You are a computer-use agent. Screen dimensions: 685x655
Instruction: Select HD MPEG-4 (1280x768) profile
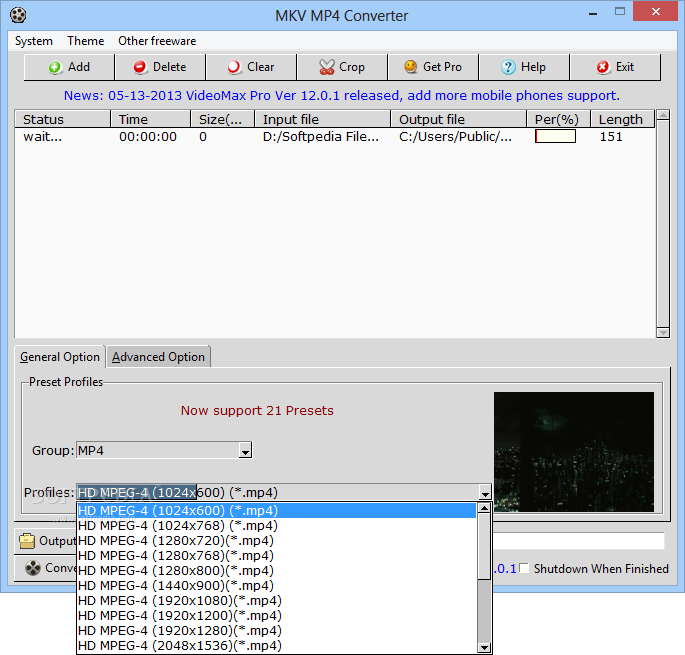point(277,555)
